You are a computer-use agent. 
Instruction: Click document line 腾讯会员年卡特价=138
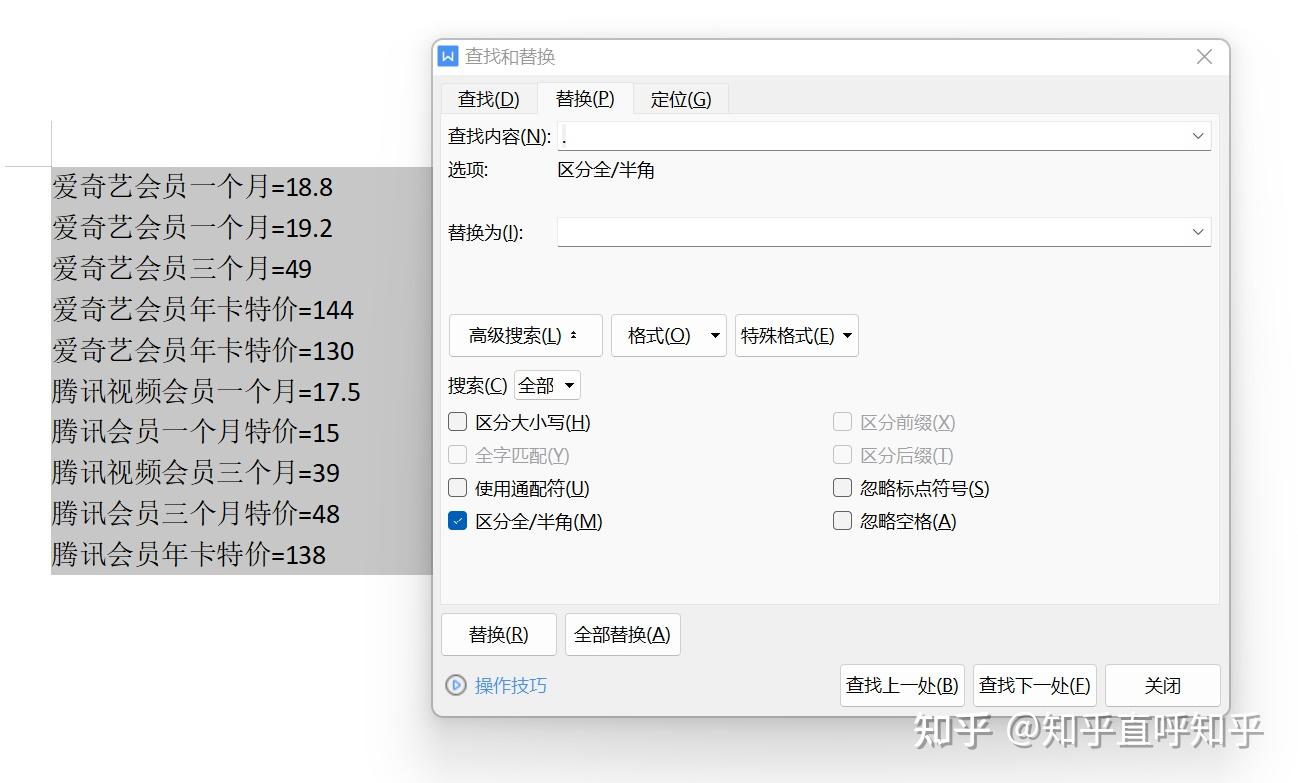pos(189,555)
